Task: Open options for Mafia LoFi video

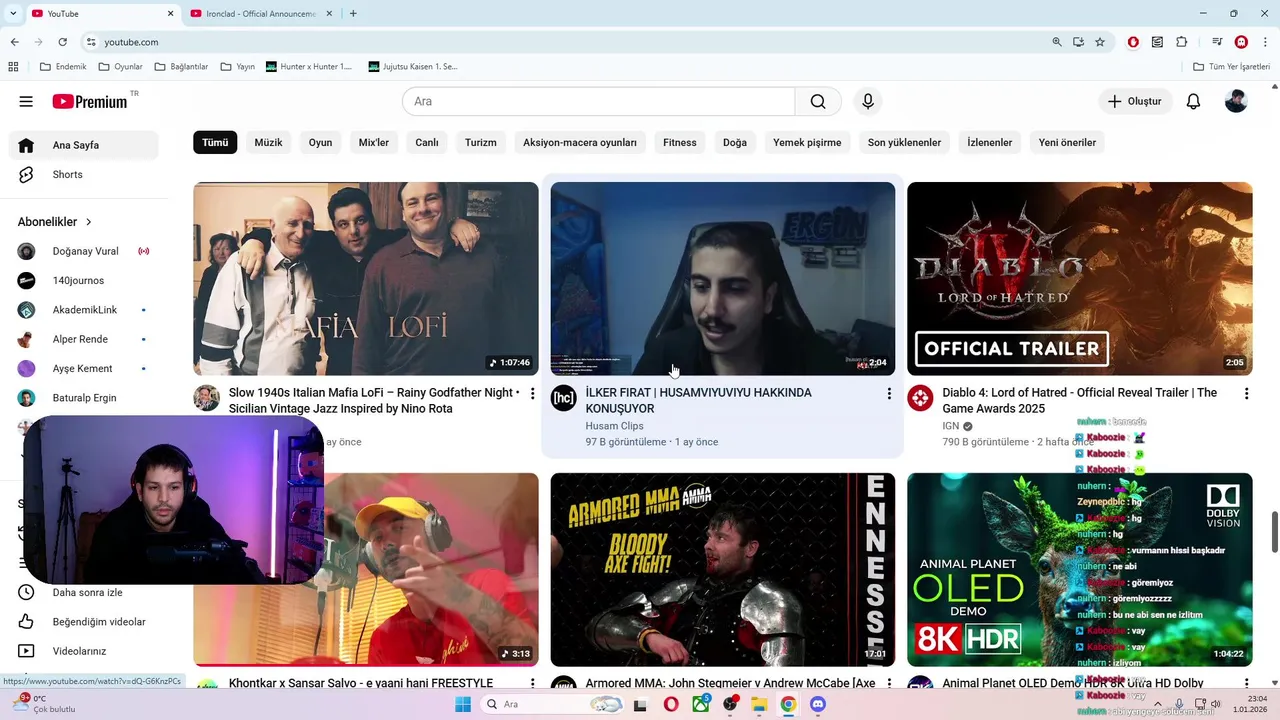Action: tap(532, 394)
